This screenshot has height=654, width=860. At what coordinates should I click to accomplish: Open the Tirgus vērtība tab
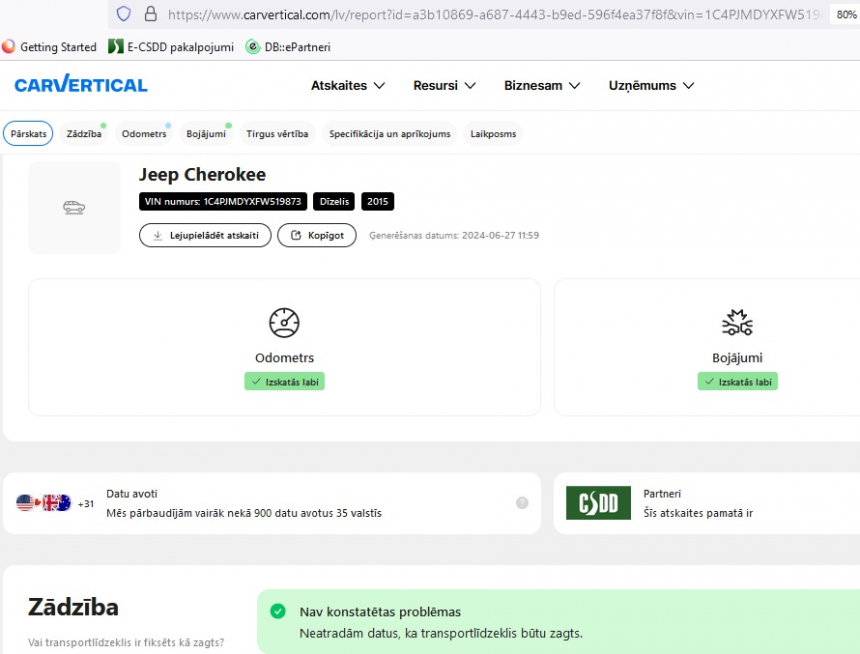[277, 133]
